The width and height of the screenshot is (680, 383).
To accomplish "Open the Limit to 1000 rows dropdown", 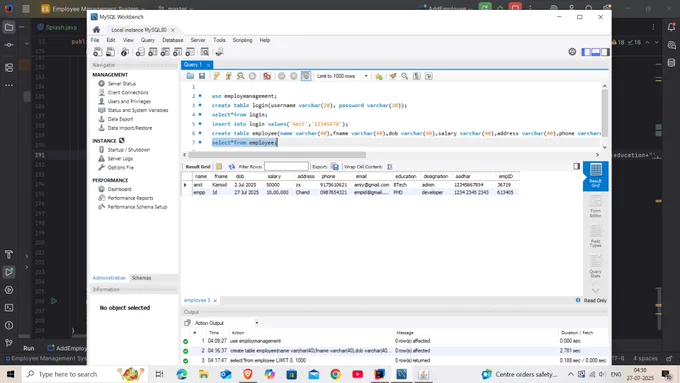I will point(342,76).
